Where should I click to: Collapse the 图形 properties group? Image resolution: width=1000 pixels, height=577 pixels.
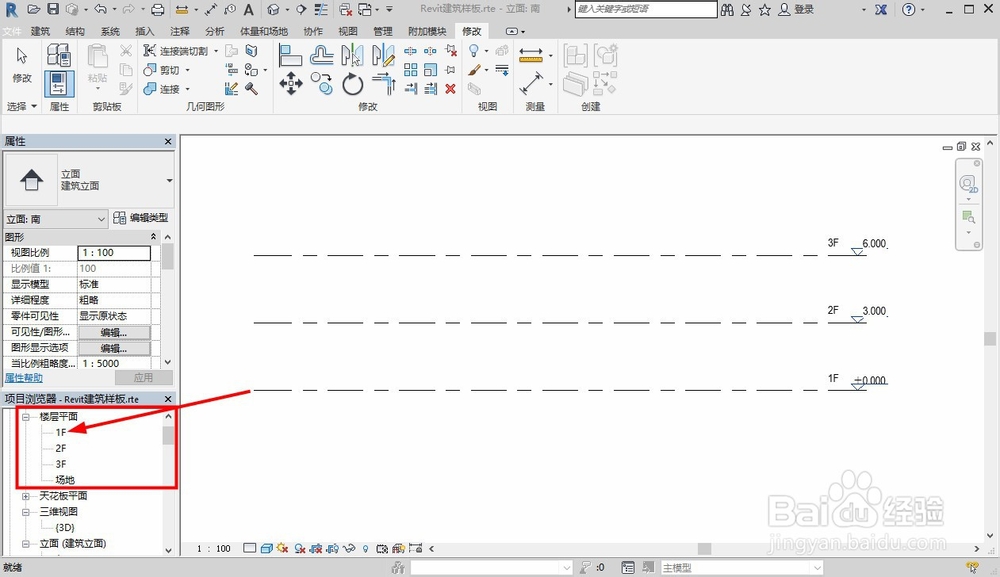153,237
